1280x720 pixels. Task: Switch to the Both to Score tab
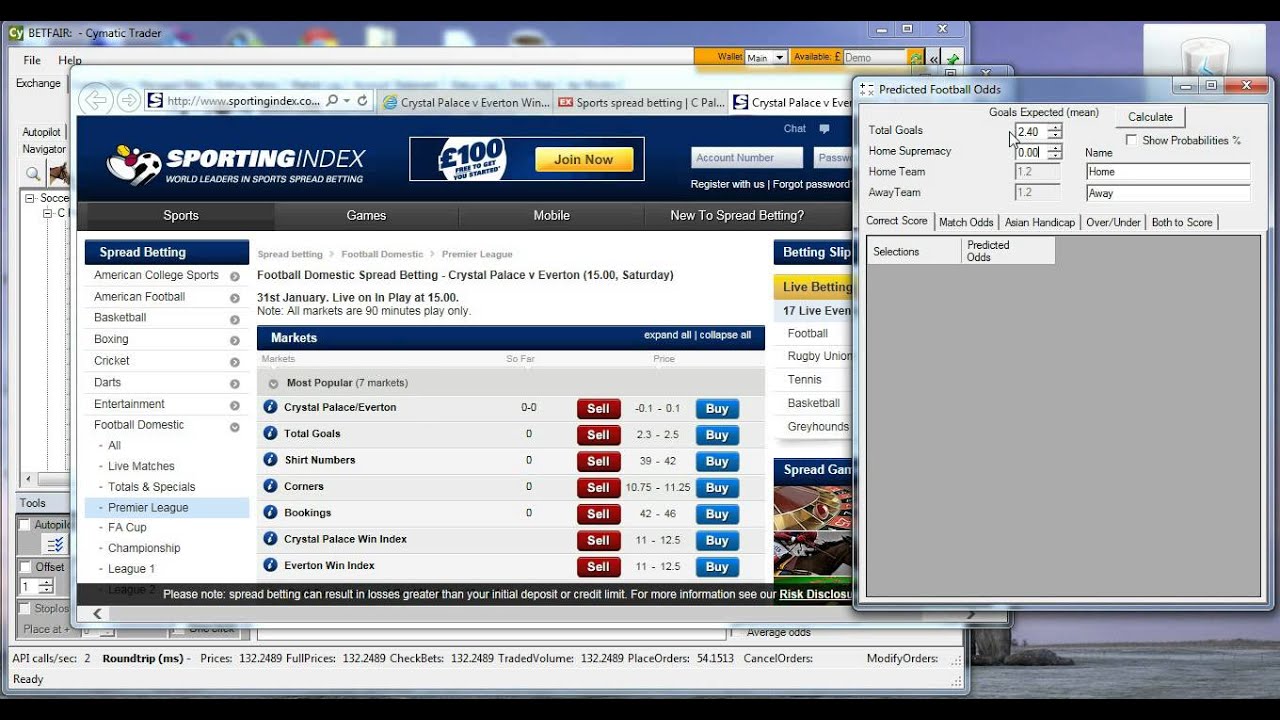1182,222
